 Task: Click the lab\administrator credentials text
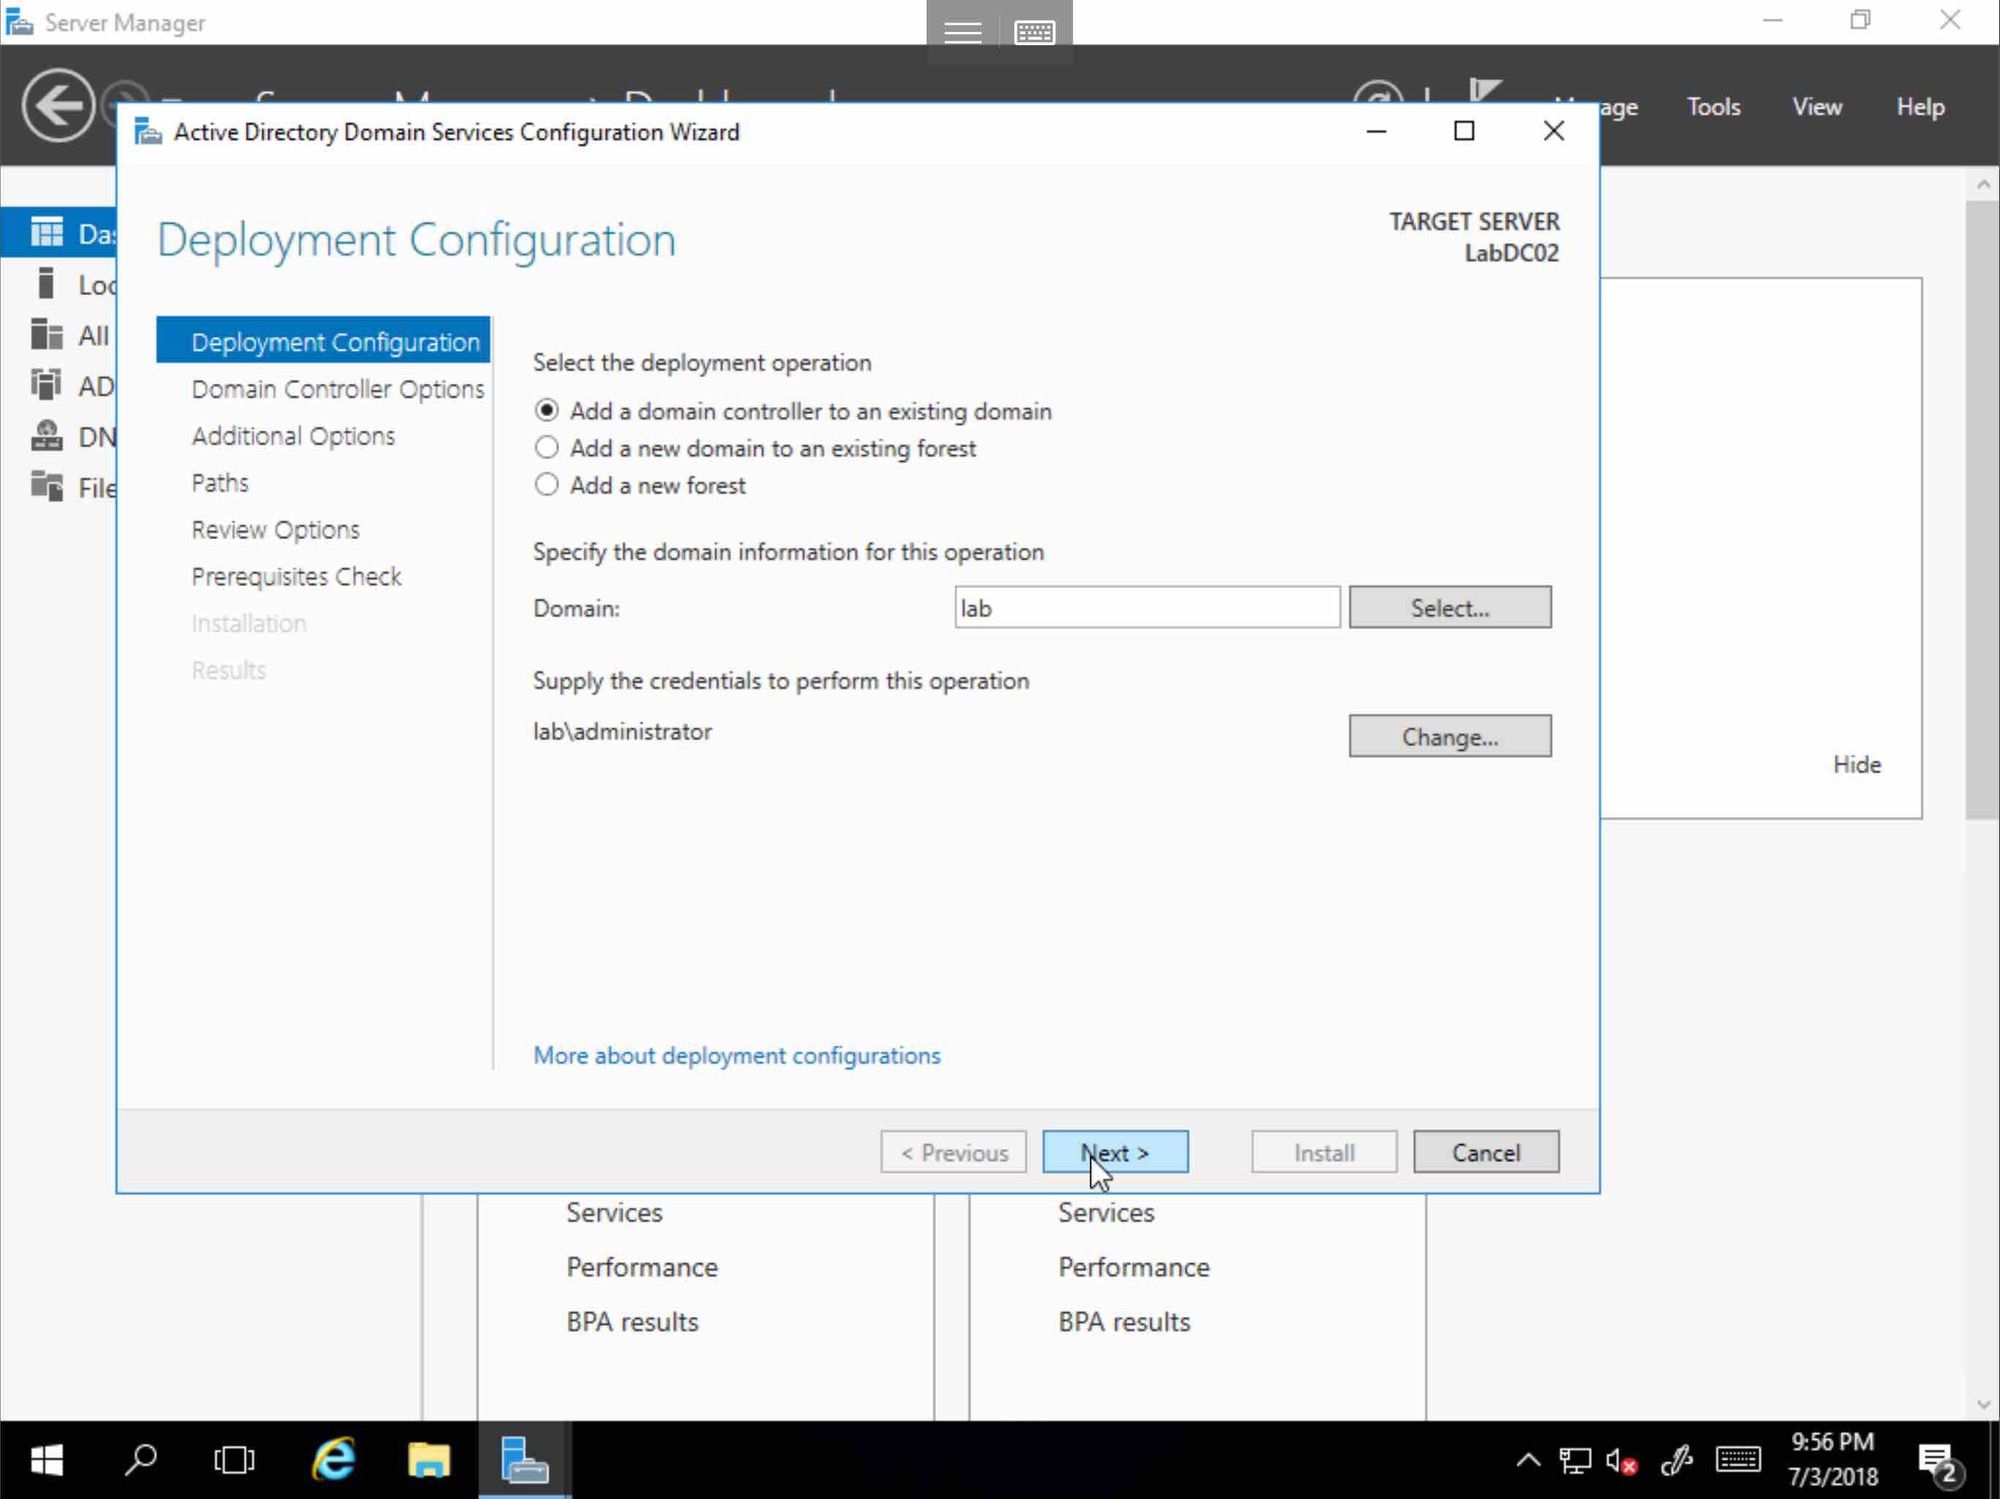point(622,731)
